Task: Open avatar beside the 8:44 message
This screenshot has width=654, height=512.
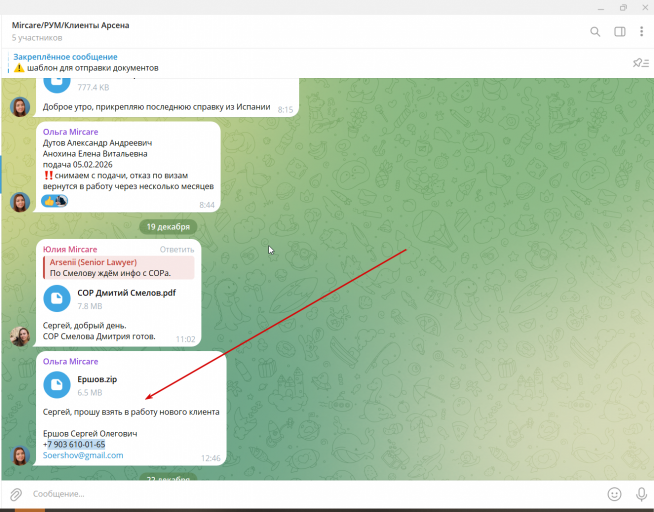Action: click(x=20, y=202)
